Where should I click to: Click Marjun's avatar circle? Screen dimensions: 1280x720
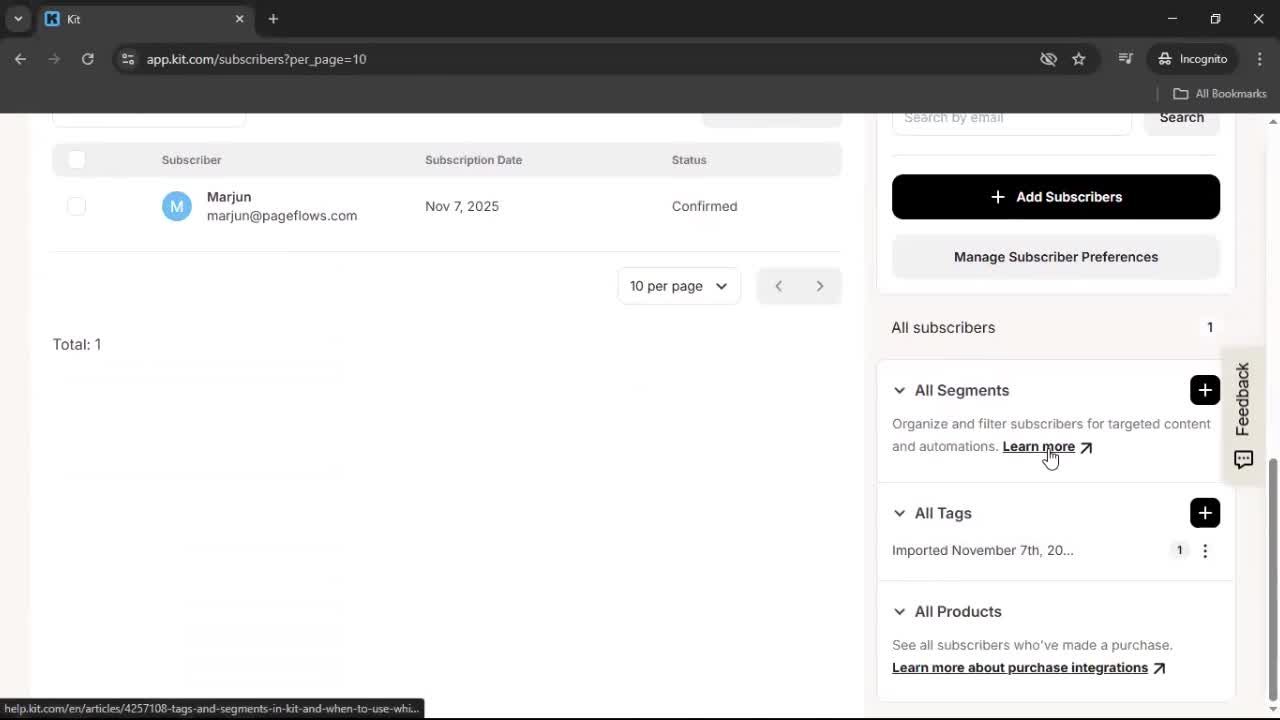tap(176, 205)
